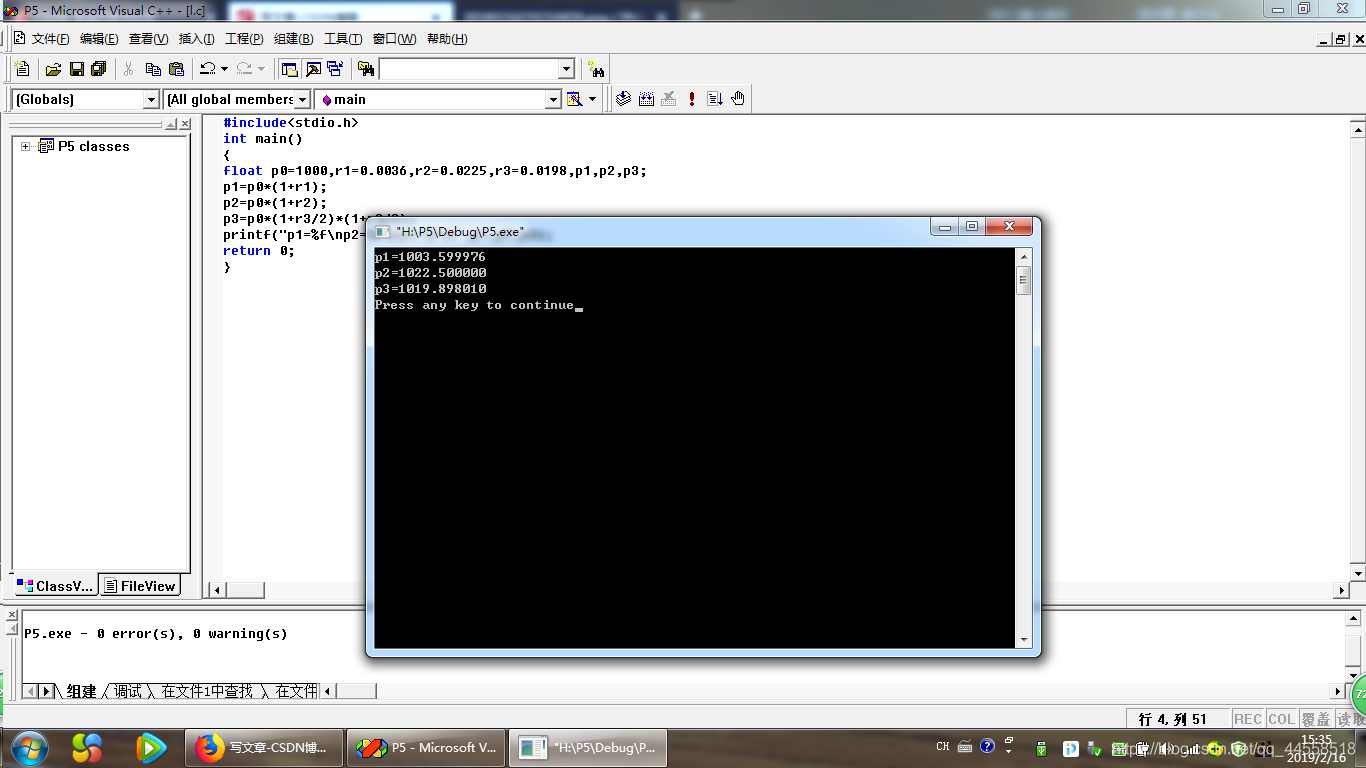The width and height of the screenshot is (1366, 768).
Task: Click the Open file folder icon
Action: tap(54, 69)
